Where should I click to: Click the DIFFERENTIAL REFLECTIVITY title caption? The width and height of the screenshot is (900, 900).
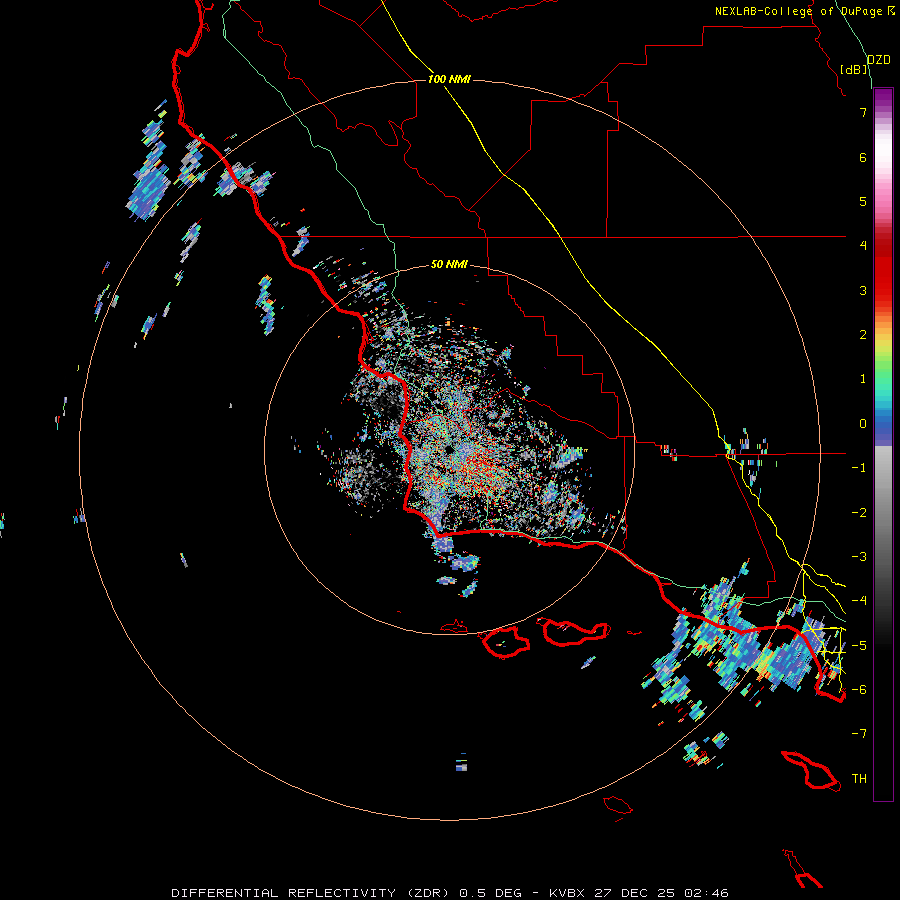pyautogui.click(x=450, y=893)
